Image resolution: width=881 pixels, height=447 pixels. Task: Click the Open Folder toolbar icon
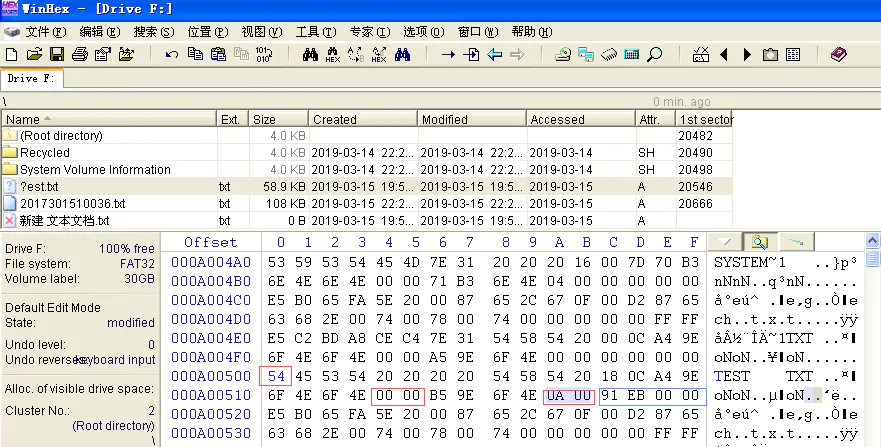126,54
